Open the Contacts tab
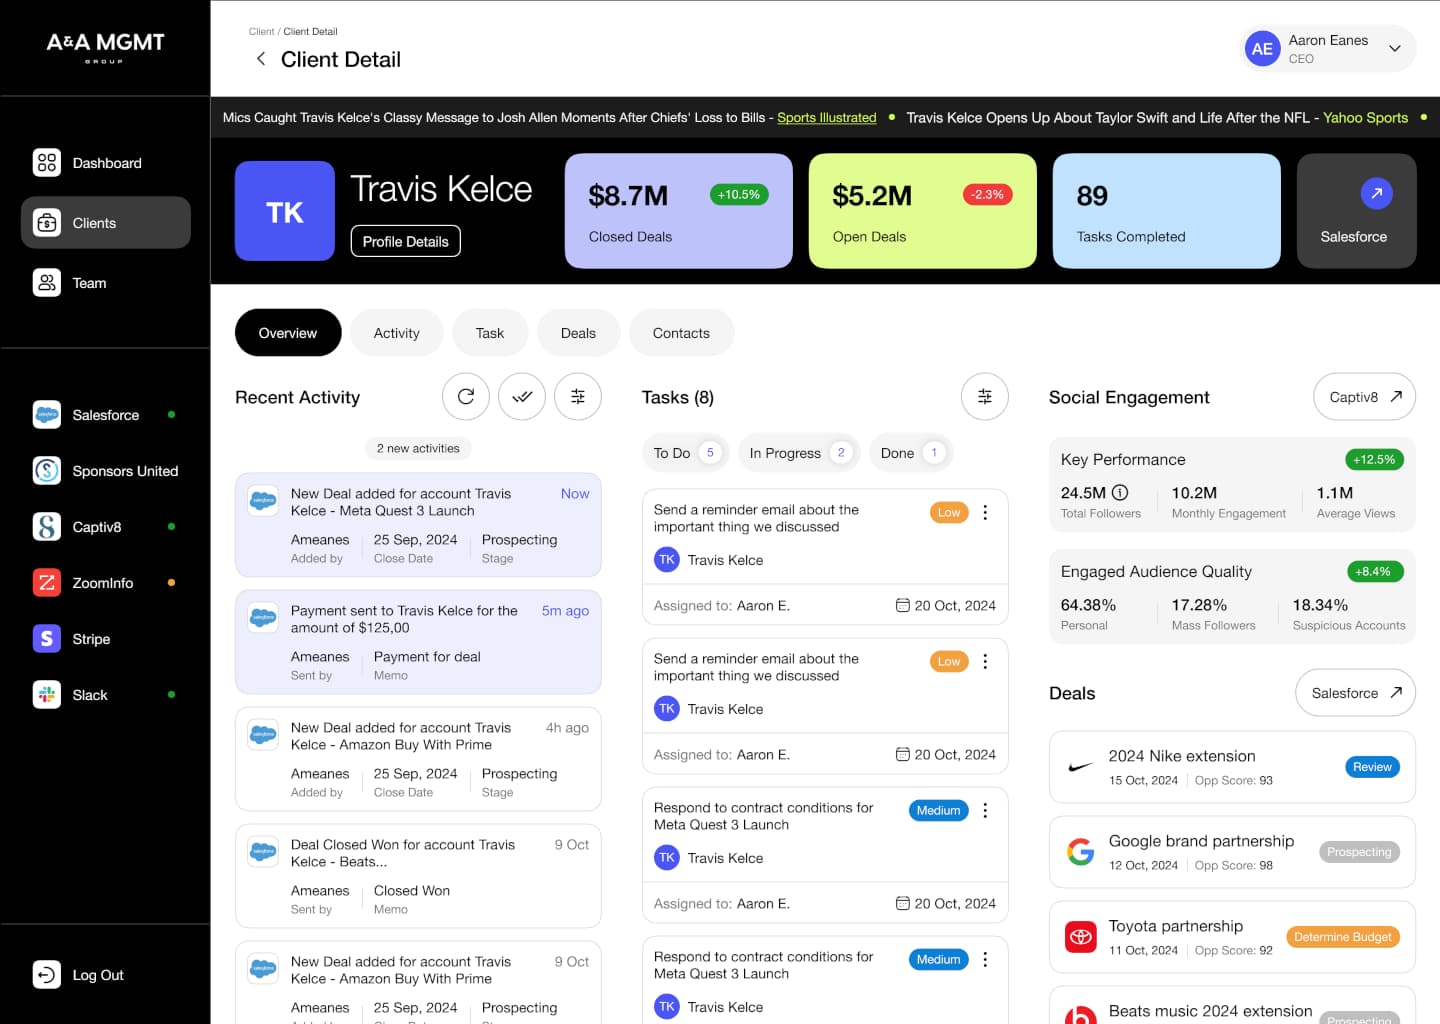Image resolution: width=1440 pixels, height=1024 pixels. click(x=681, y=333)
